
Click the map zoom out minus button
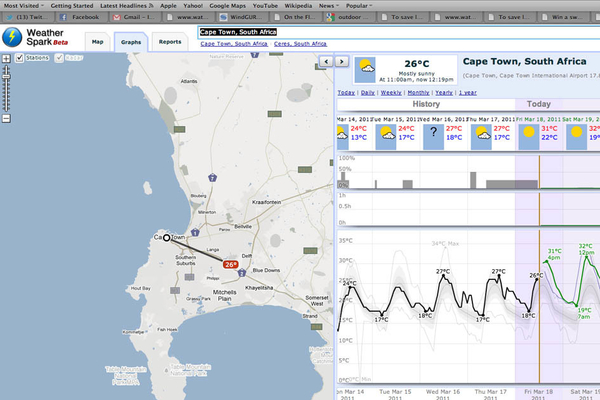click(6, 119)
